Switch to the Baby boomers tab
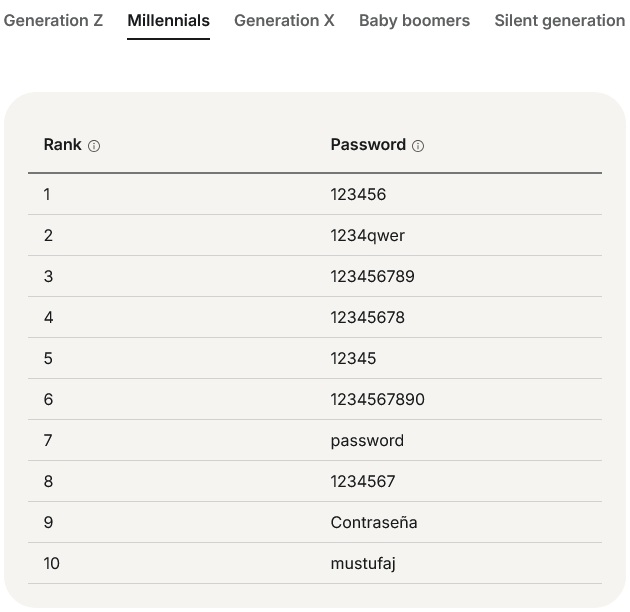The height and width of the screenshot is (612, 630). coord(414,20)
